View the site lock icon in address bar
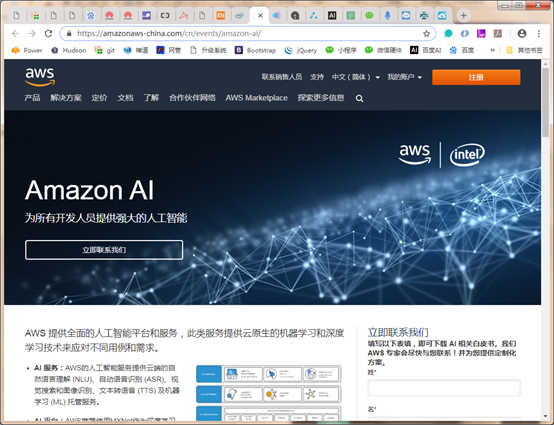Screen dimensions: 554x425 (69, 34)
